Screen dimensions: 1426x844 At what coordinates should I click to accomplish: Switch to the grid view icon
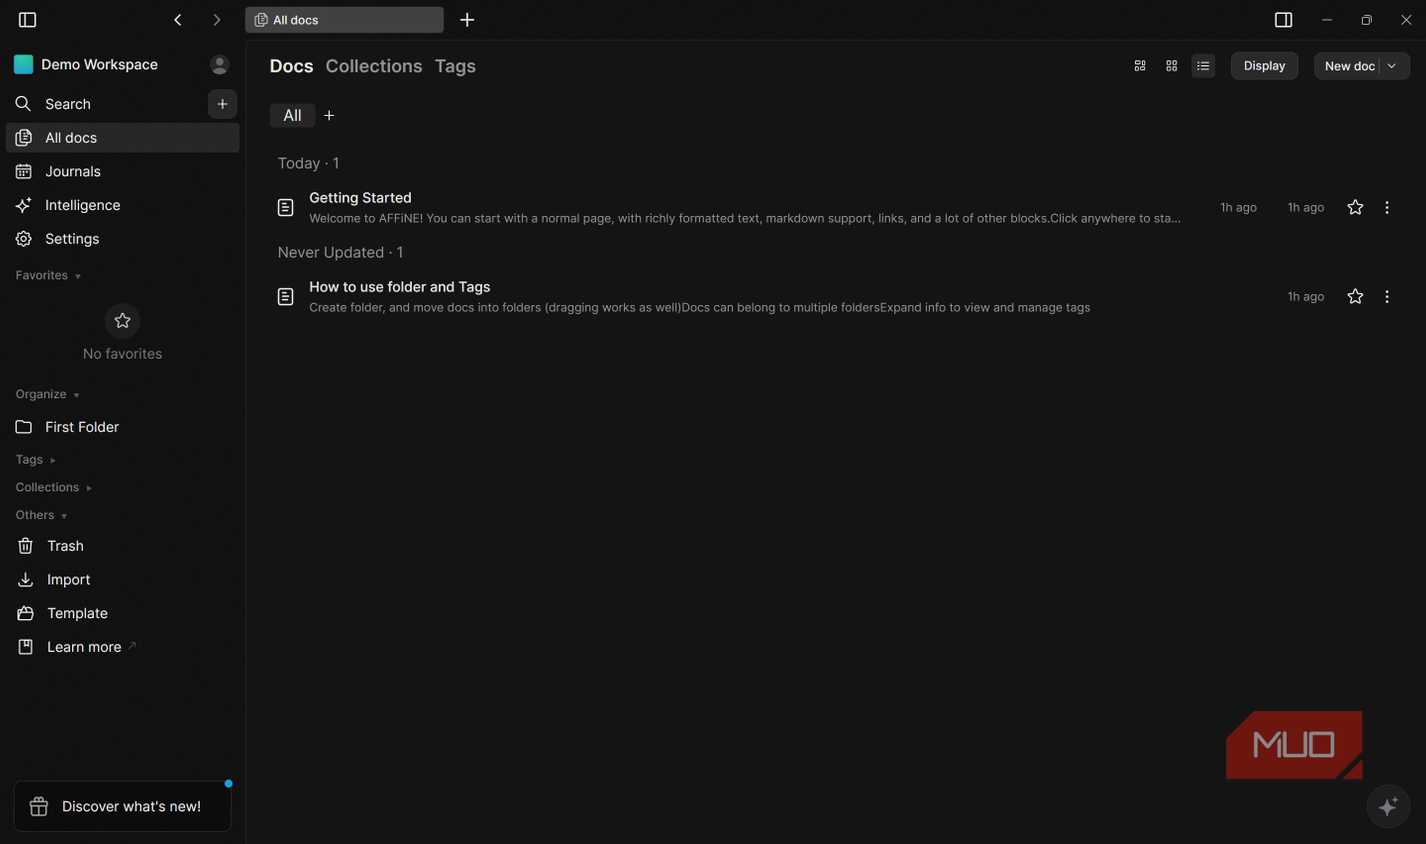[1171, 66]
